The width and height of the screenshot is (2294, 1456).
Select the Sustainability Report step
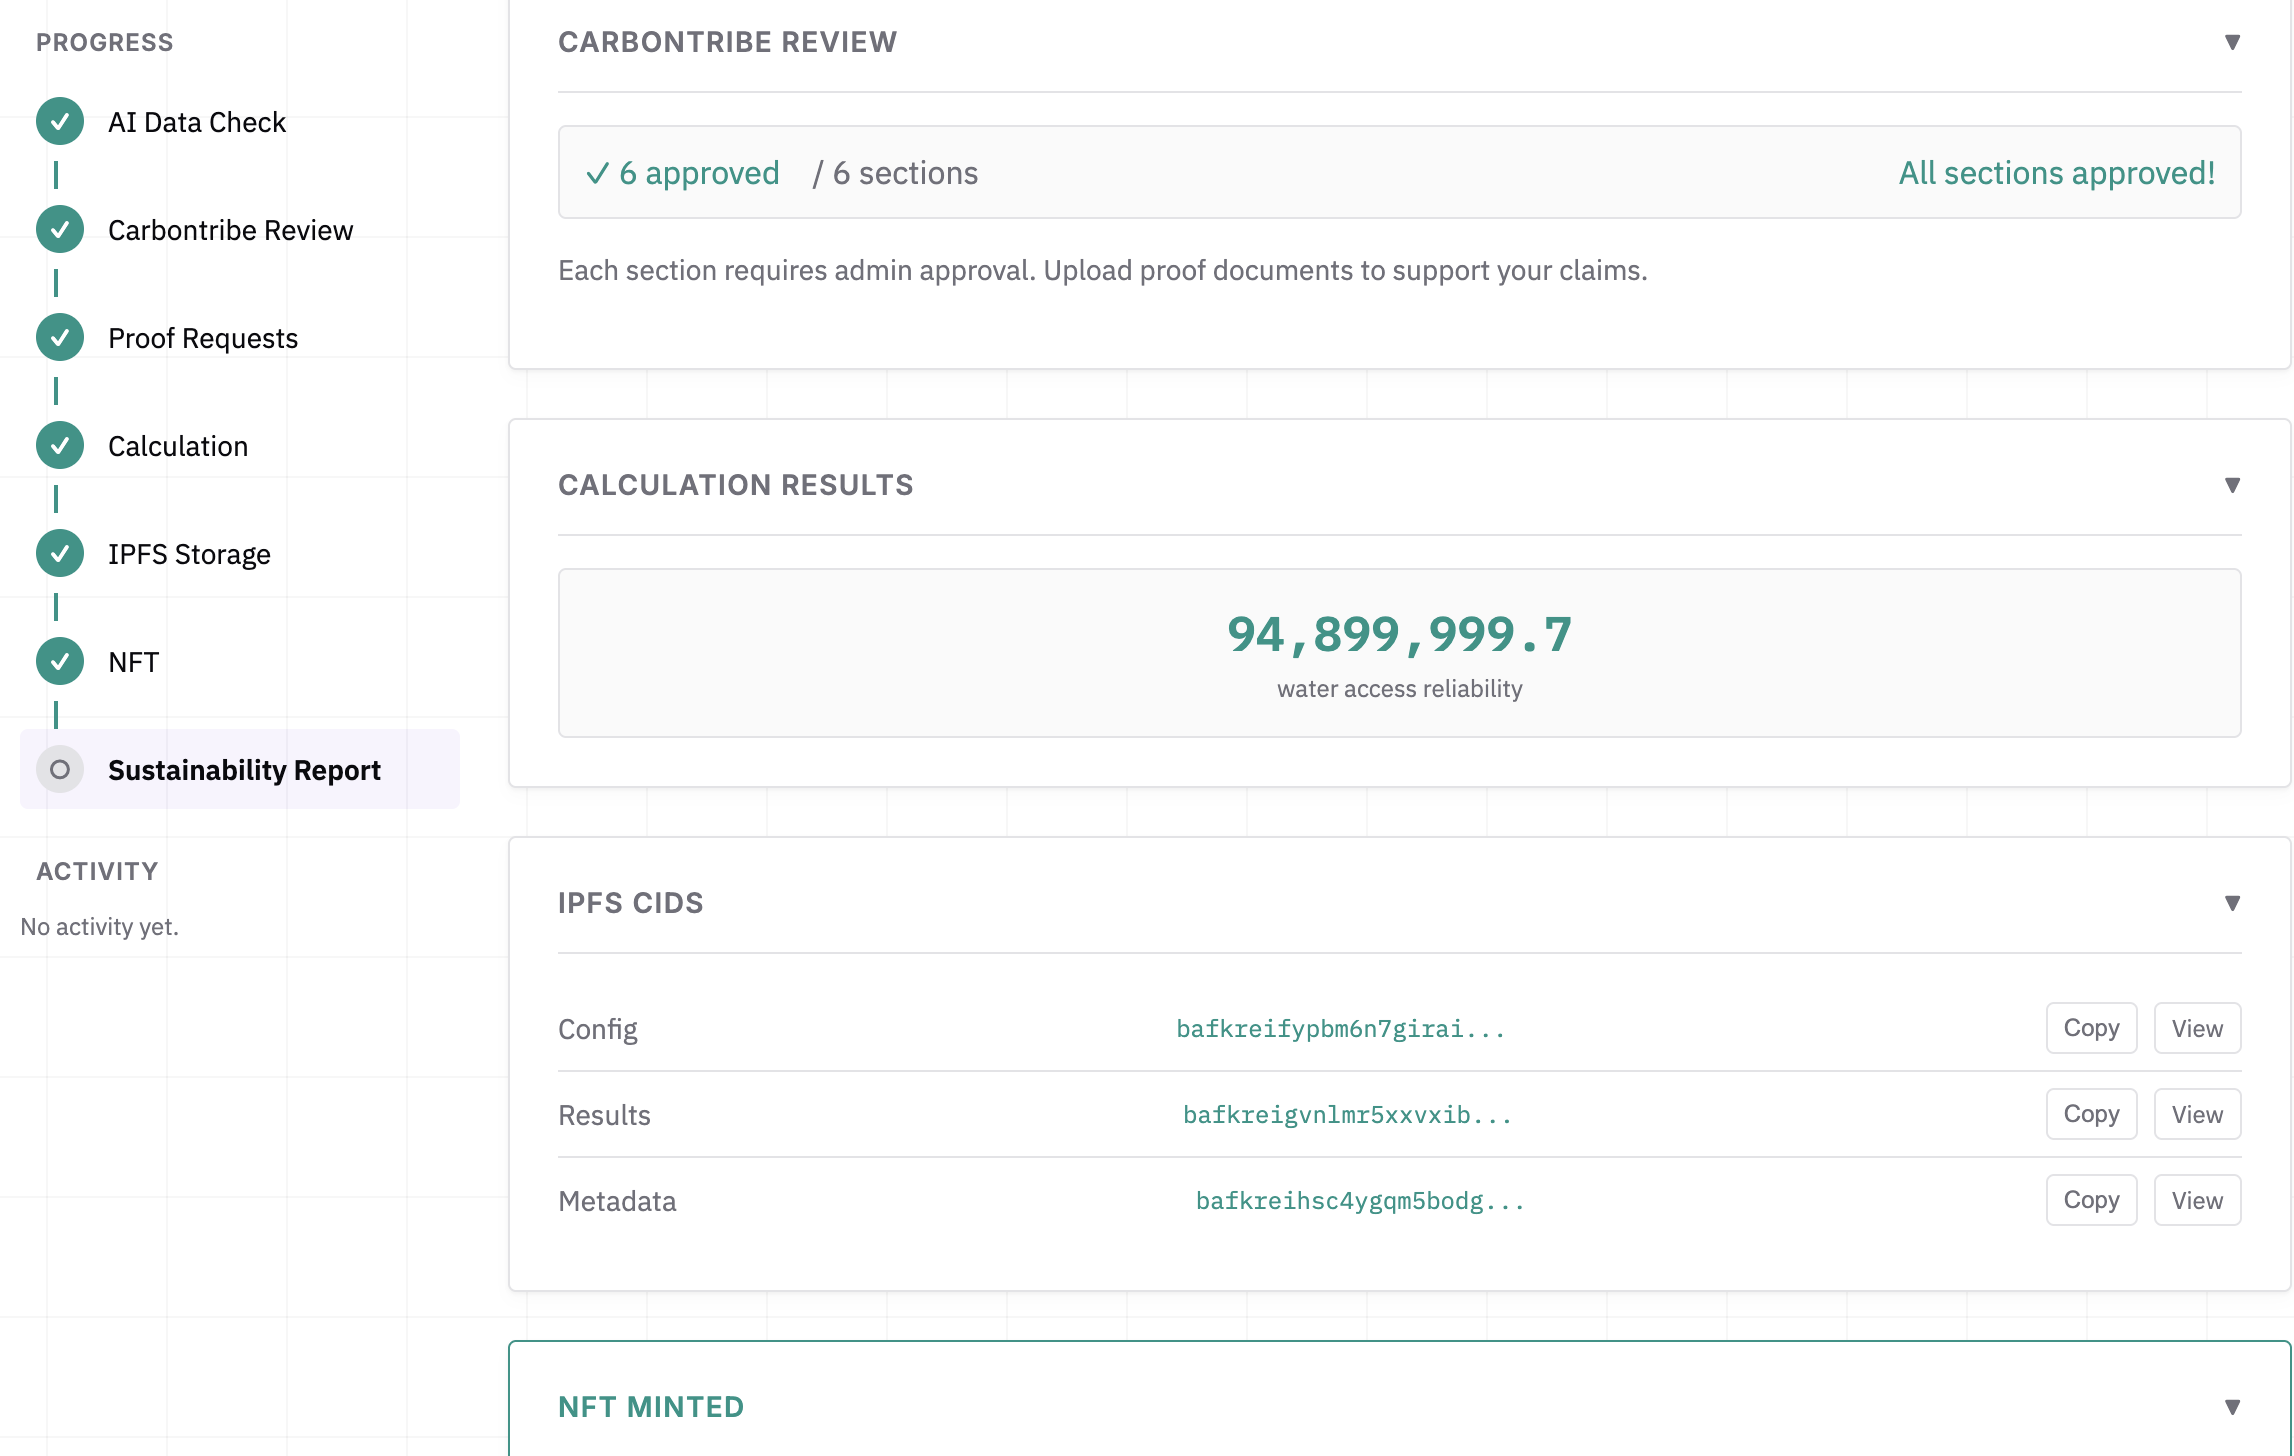coord(240,770)
